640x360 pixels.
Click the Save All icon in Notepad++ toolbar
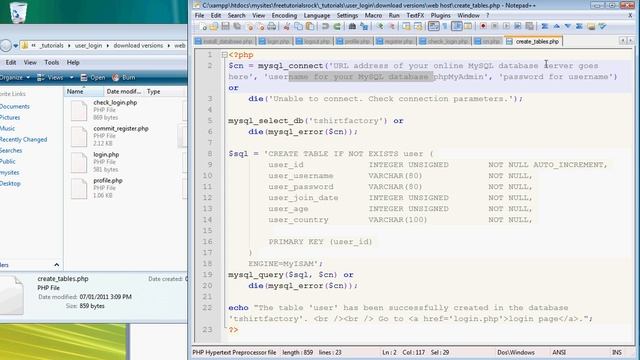pos(237,27)
